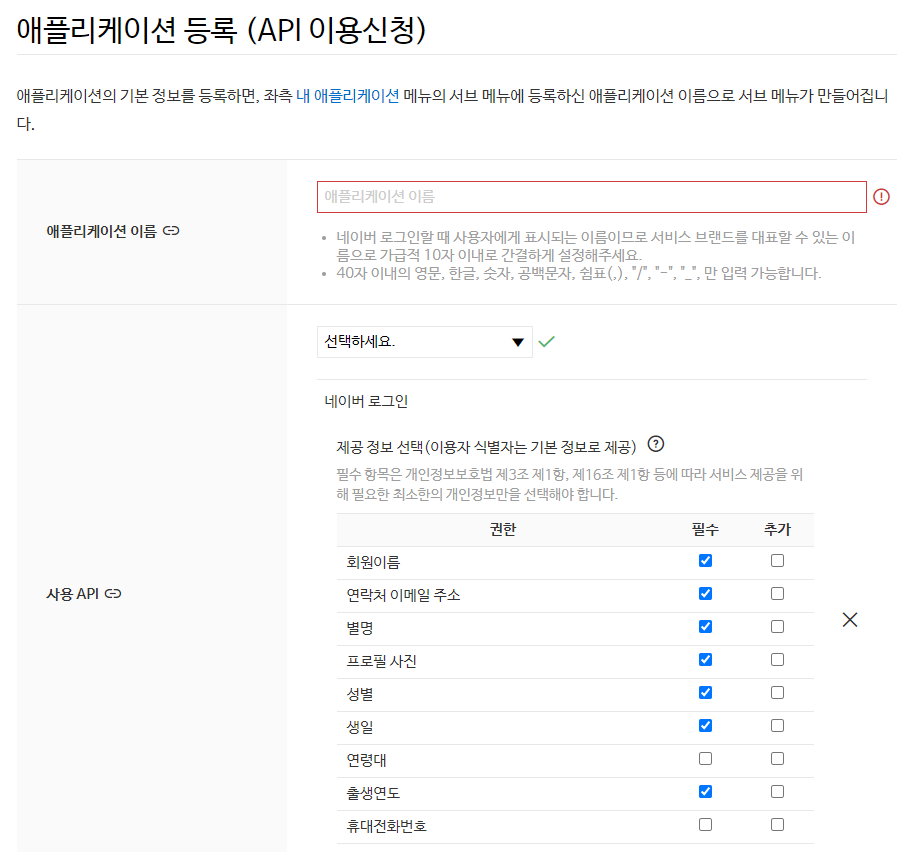Uncheck 필수 checkbox for 연락처 이메일 주소

point(705,594)
